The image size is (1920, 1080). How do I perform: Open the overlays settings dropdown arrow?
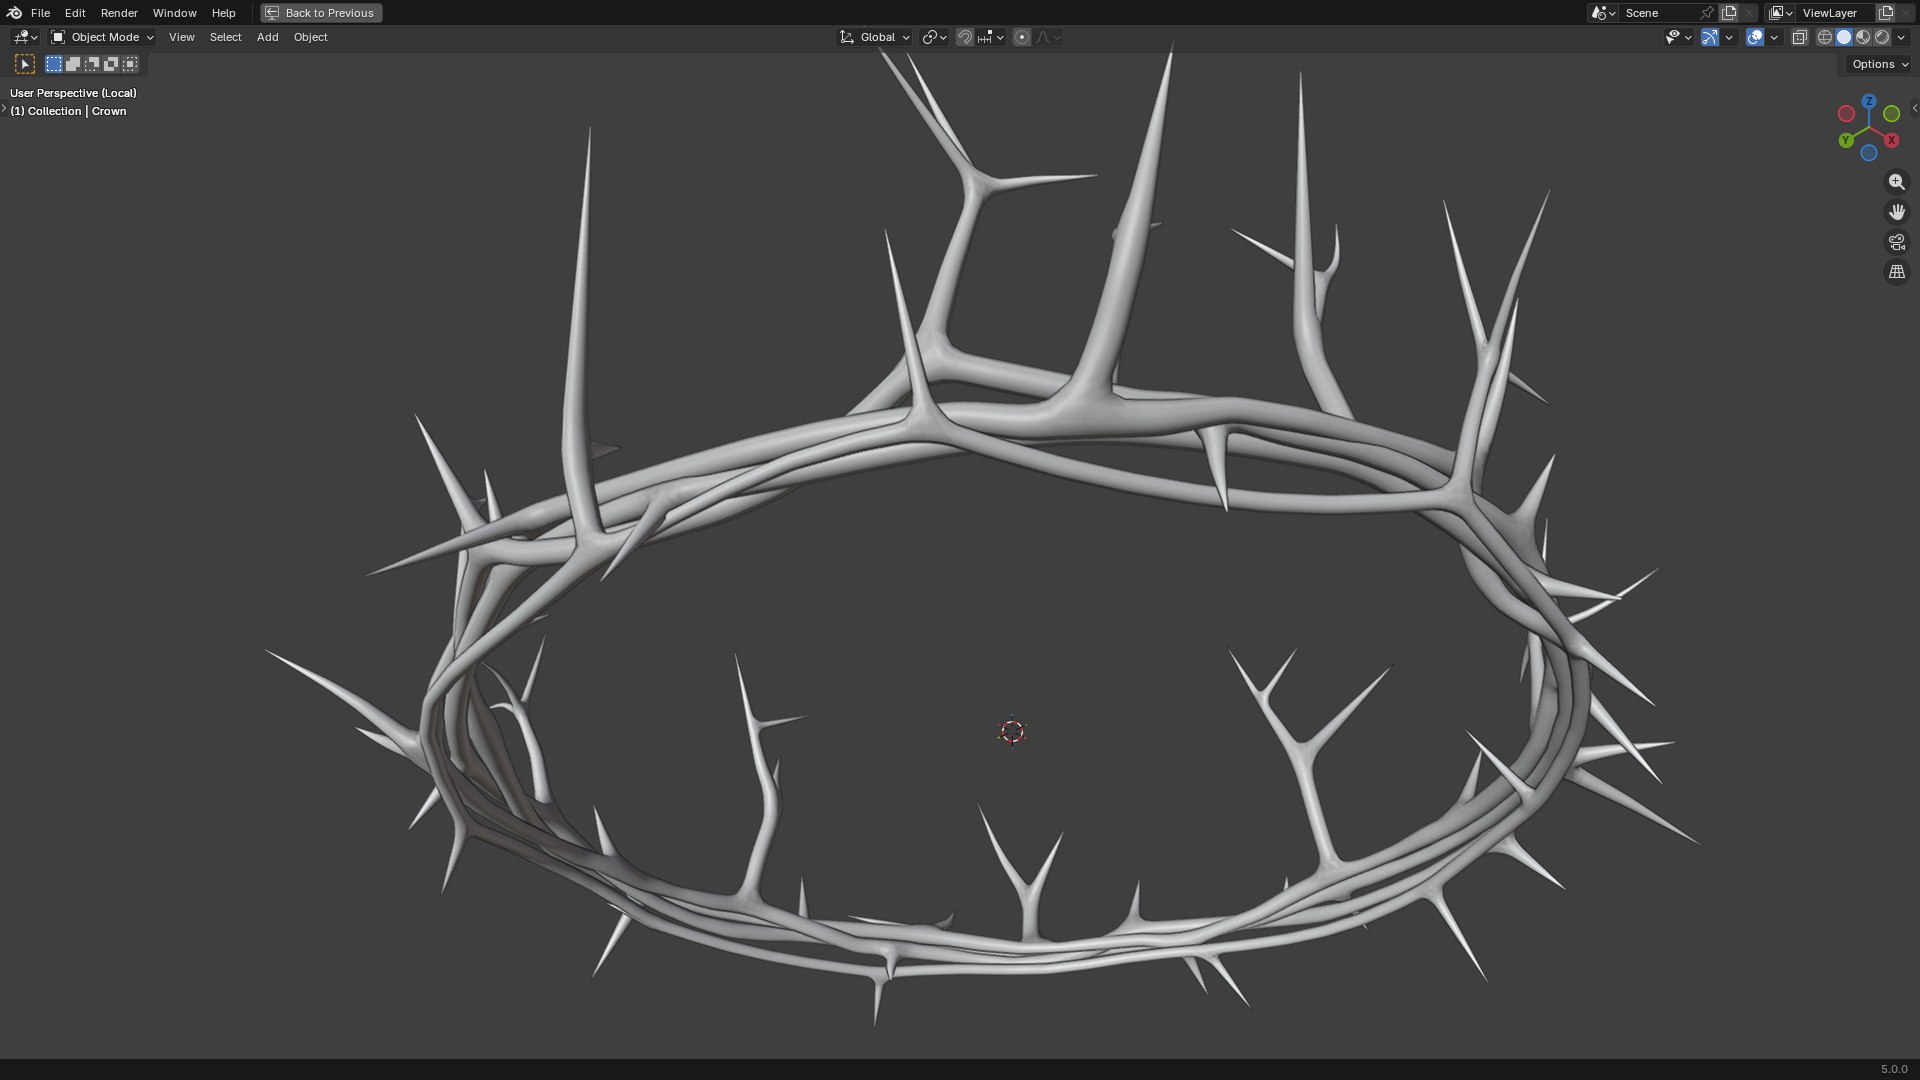pyautogui.click(x=1774, y=37)
